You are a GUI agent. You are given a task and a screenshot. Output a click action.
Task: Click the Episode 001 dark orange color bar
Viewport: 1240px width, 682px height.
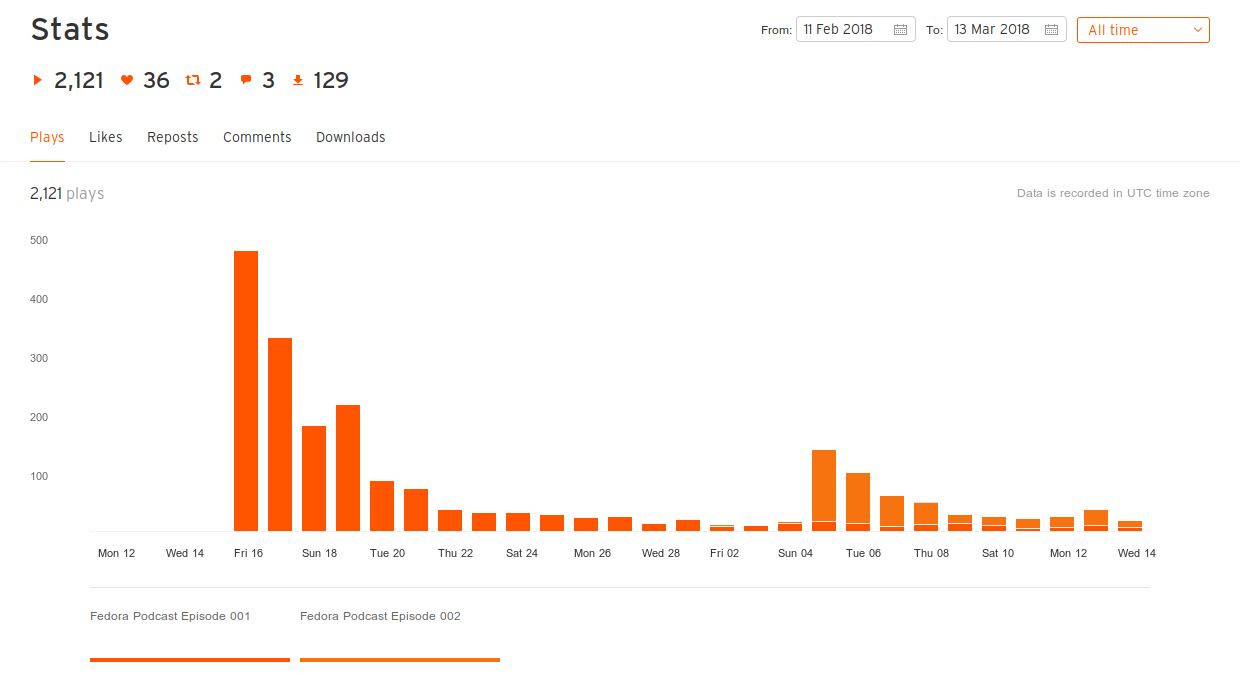[x=190, y=660]
